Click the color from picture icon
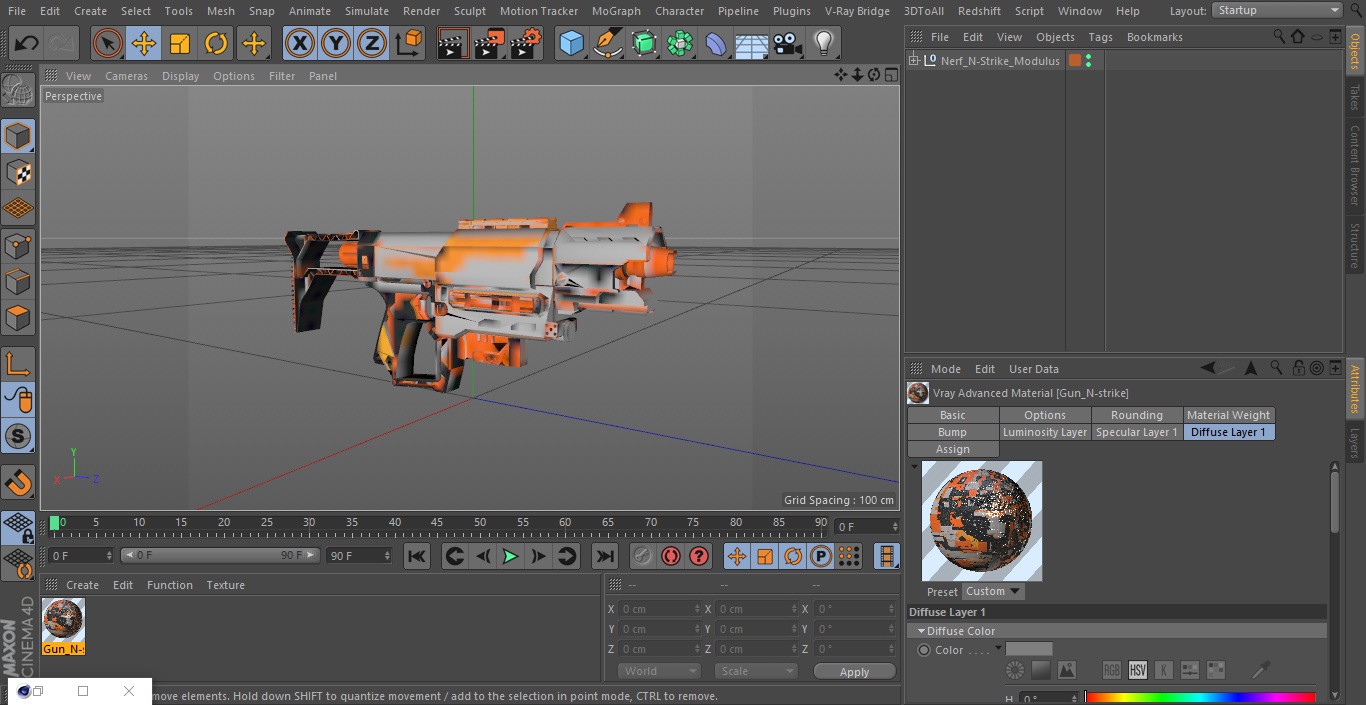Viewport: 1366px width, 705px height. coord(1067,670)
